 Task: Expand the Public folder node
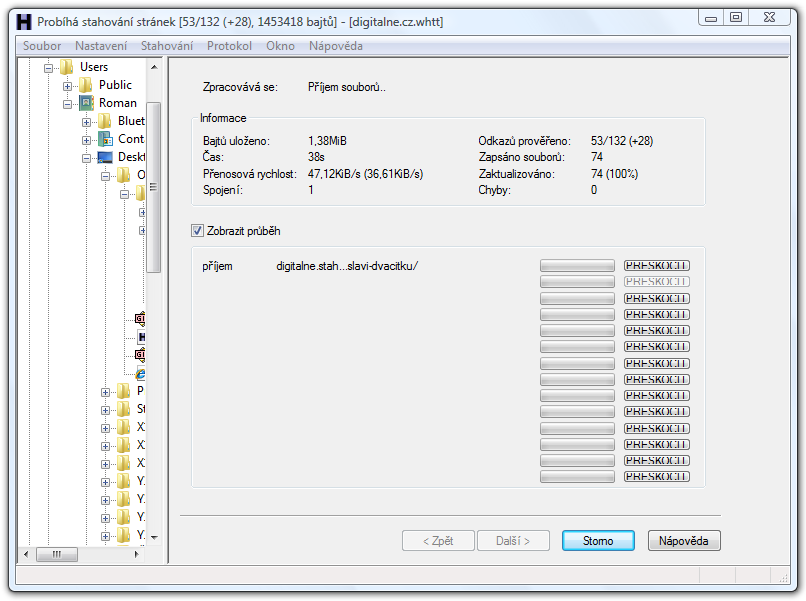tap(67, 86)
